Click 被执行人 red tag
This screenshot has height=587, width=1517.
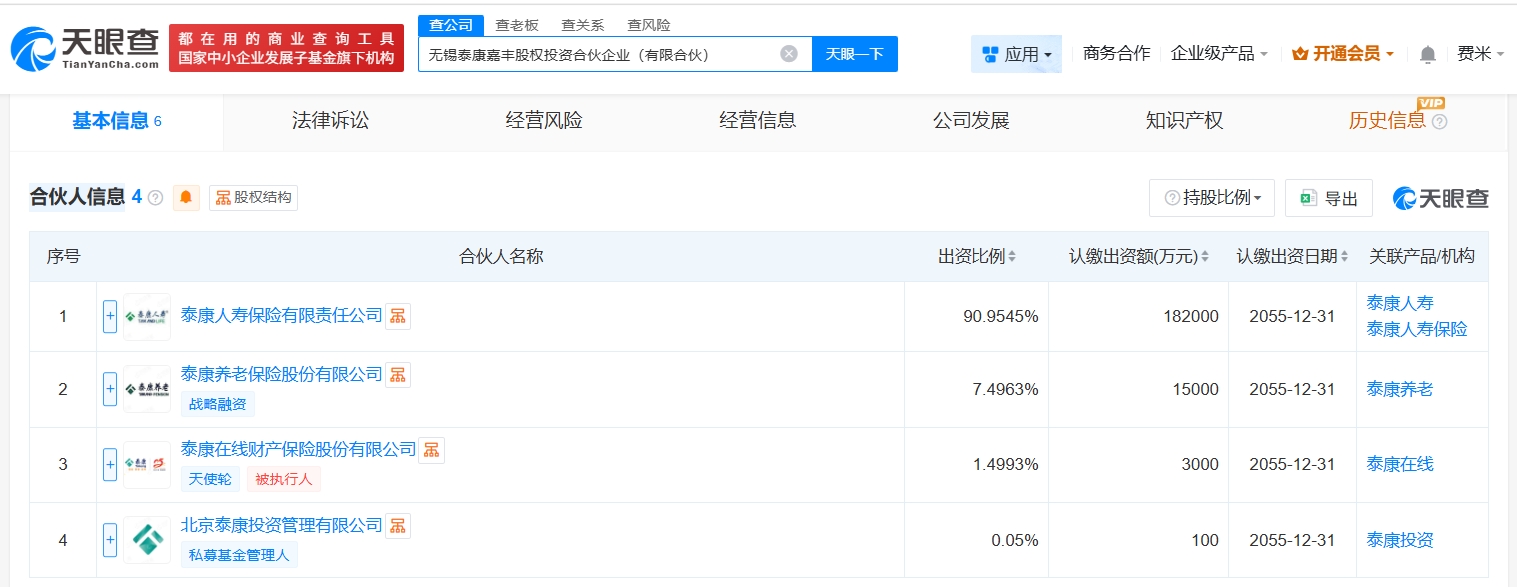284,479
